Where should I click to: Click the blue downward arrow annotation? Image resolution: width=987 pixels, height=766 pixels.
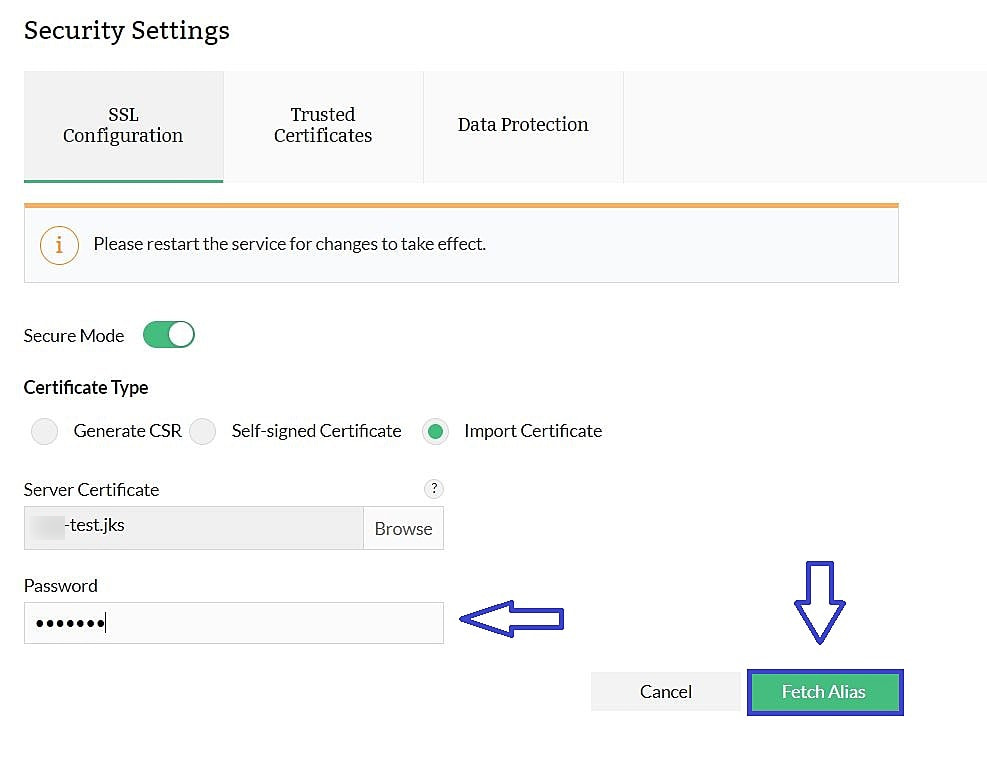pyautogui.click(x=820, y=602)
